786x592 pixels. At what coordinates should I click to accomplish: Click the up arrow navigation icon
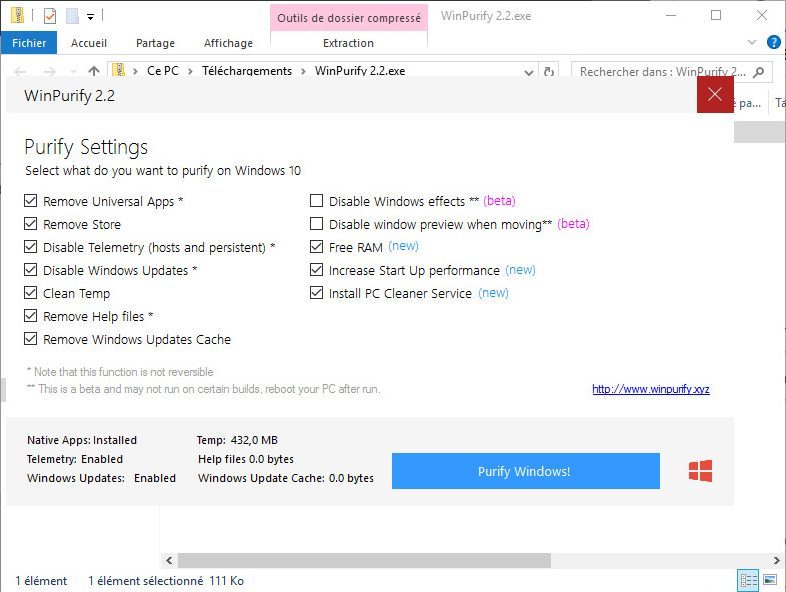coord(94,72)
